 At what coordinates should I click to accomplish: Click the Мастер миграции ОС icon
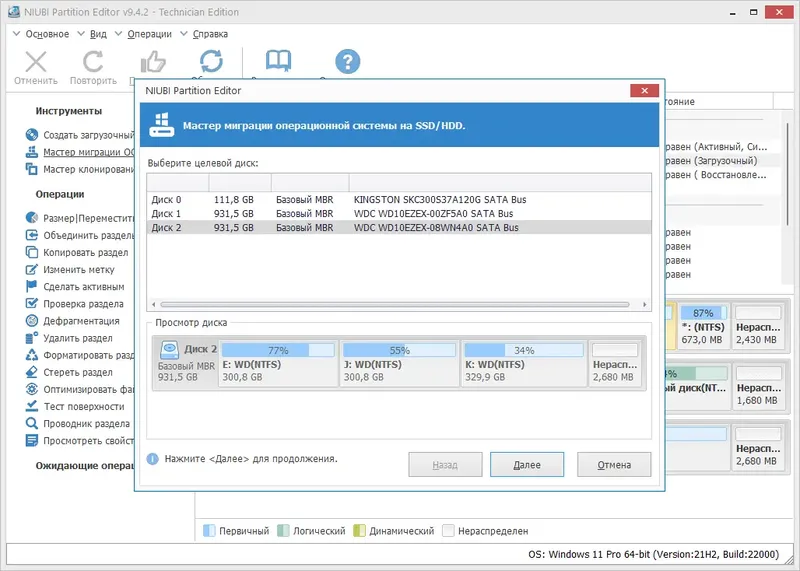(x=32, y=152)
